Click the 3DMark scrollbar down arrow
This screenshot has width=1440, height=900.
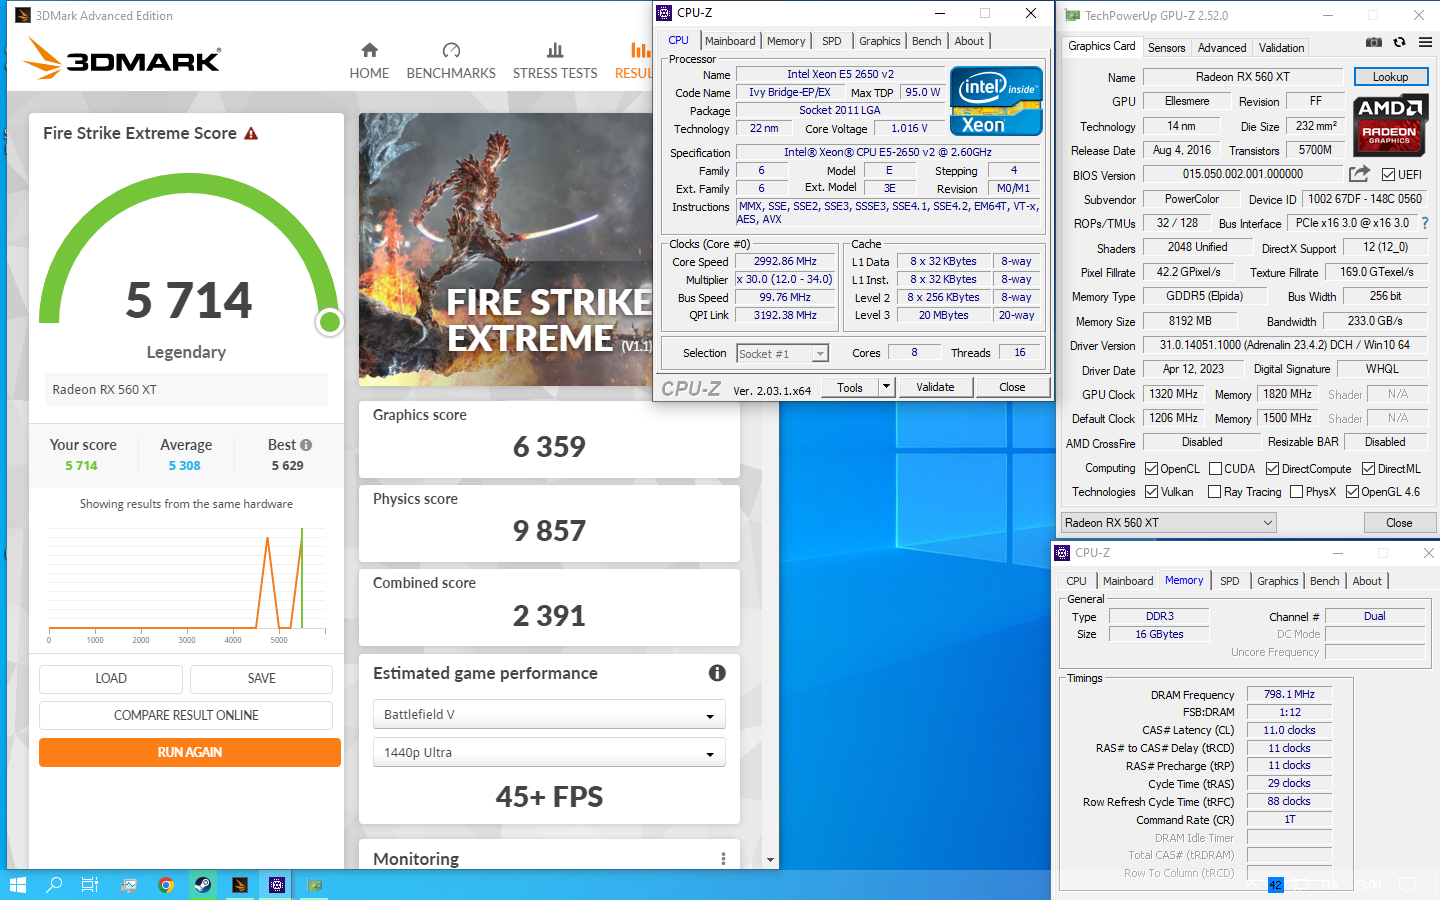(770, 860)
